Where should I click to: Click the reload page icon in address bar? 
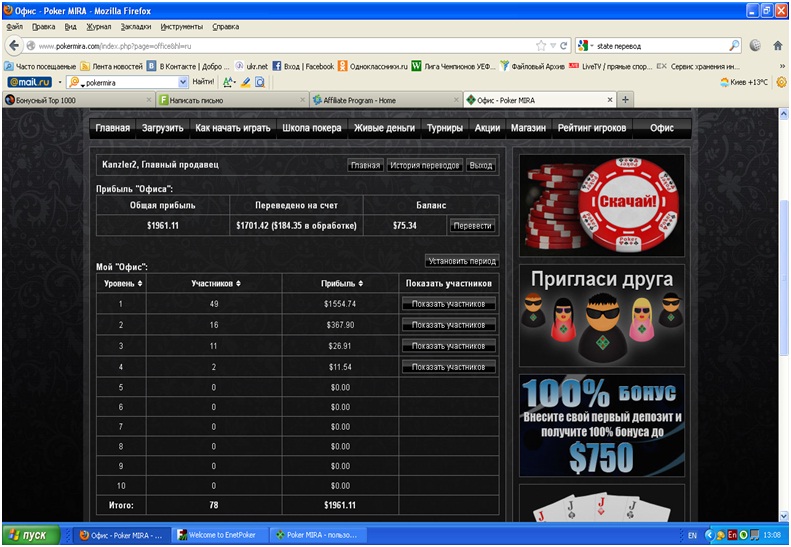564,46
